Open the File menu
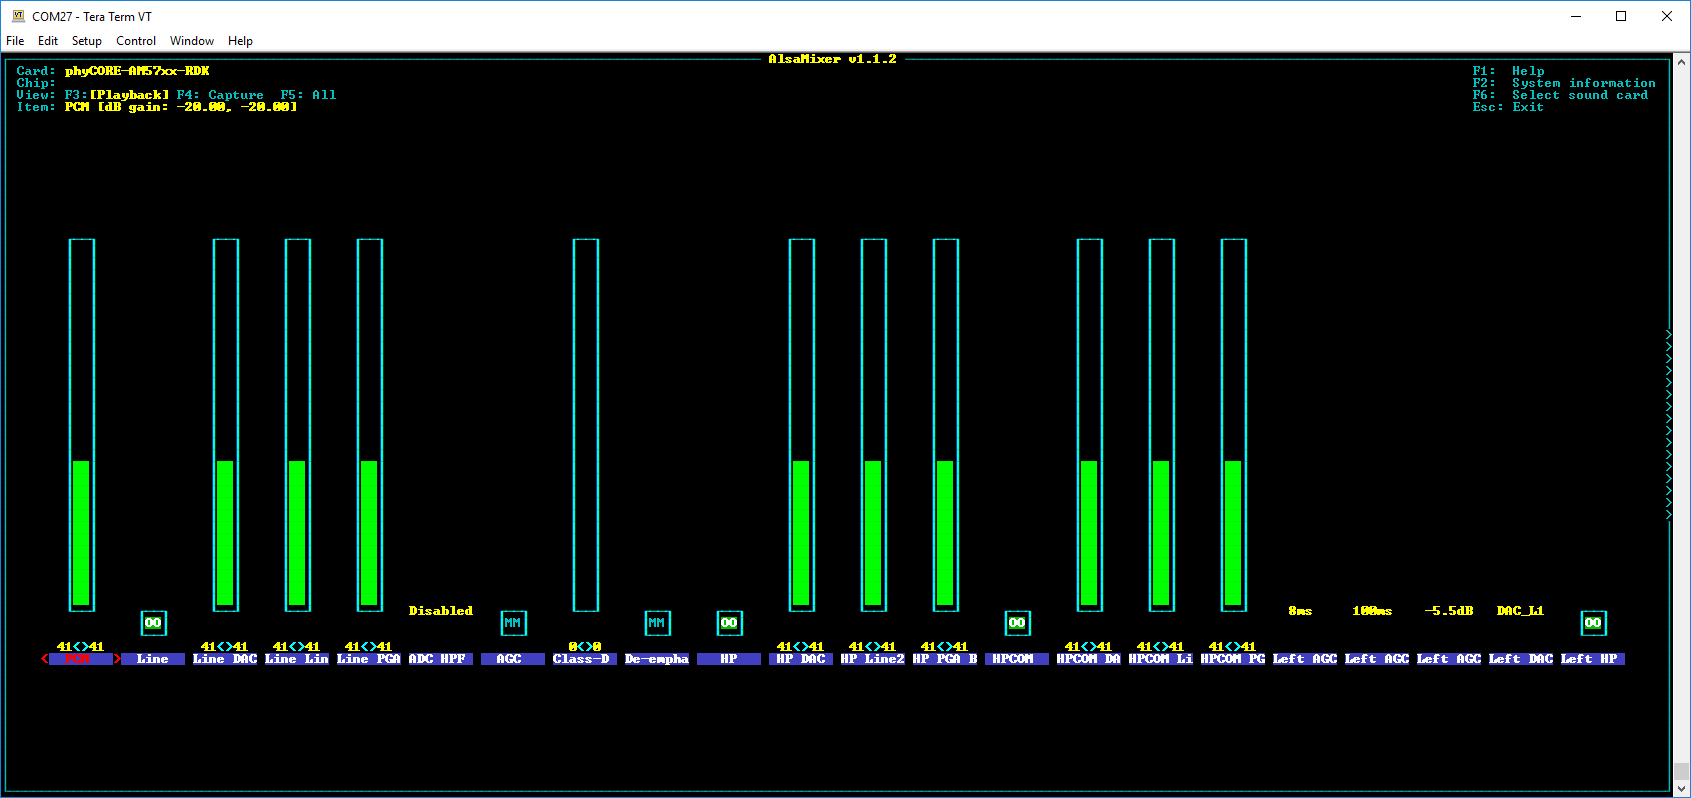This screenshot has height=798, width=1691. coord(15,41)
